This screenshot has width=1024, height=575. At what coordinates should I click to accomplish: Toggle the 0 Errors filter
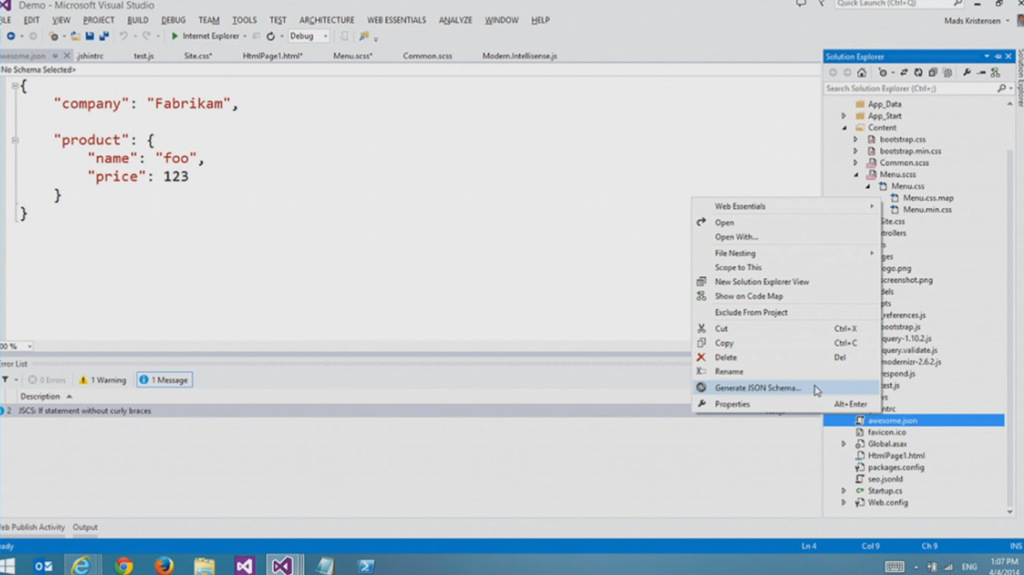(x=46, y=380)
